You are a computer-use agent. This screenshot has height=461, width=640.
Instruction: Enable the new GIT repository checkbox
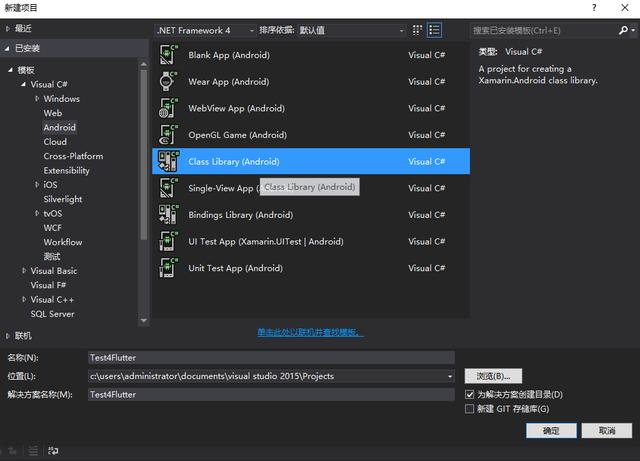[x=469, y=409]
